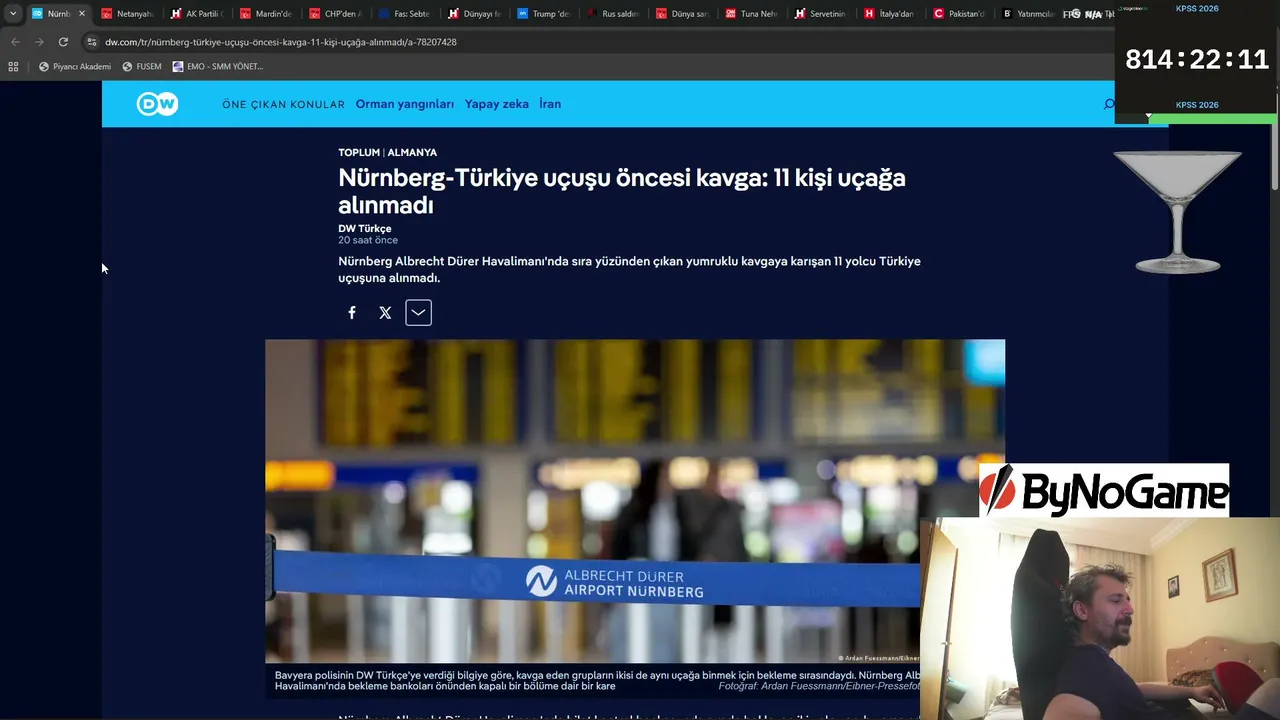Switch to the Netanyahu tab

click(128, 14)
